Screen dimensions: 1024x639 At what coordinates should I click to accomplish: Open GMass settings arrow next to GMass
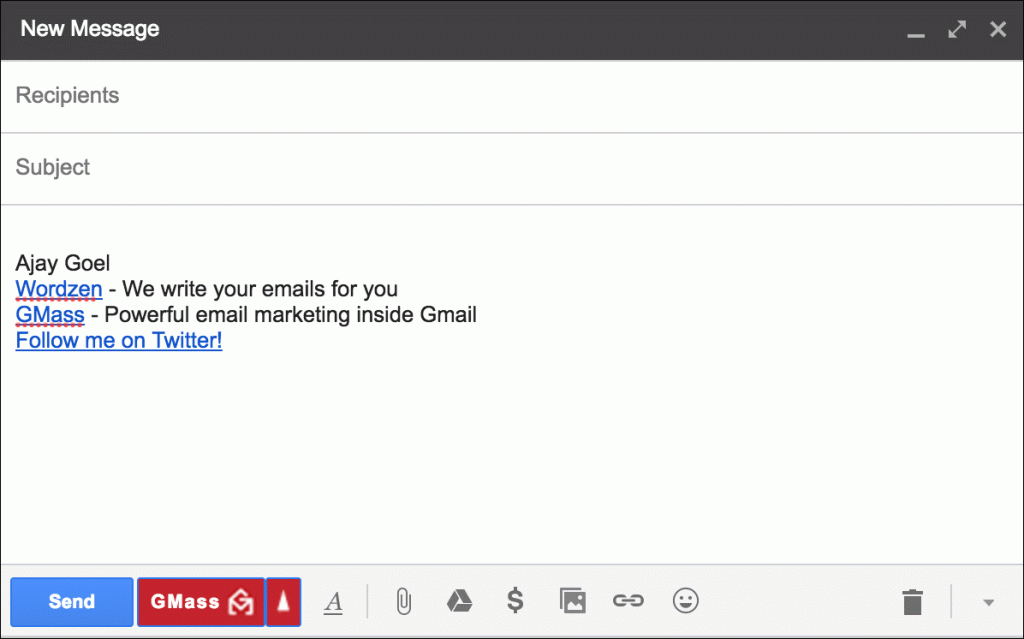(284, 601)
